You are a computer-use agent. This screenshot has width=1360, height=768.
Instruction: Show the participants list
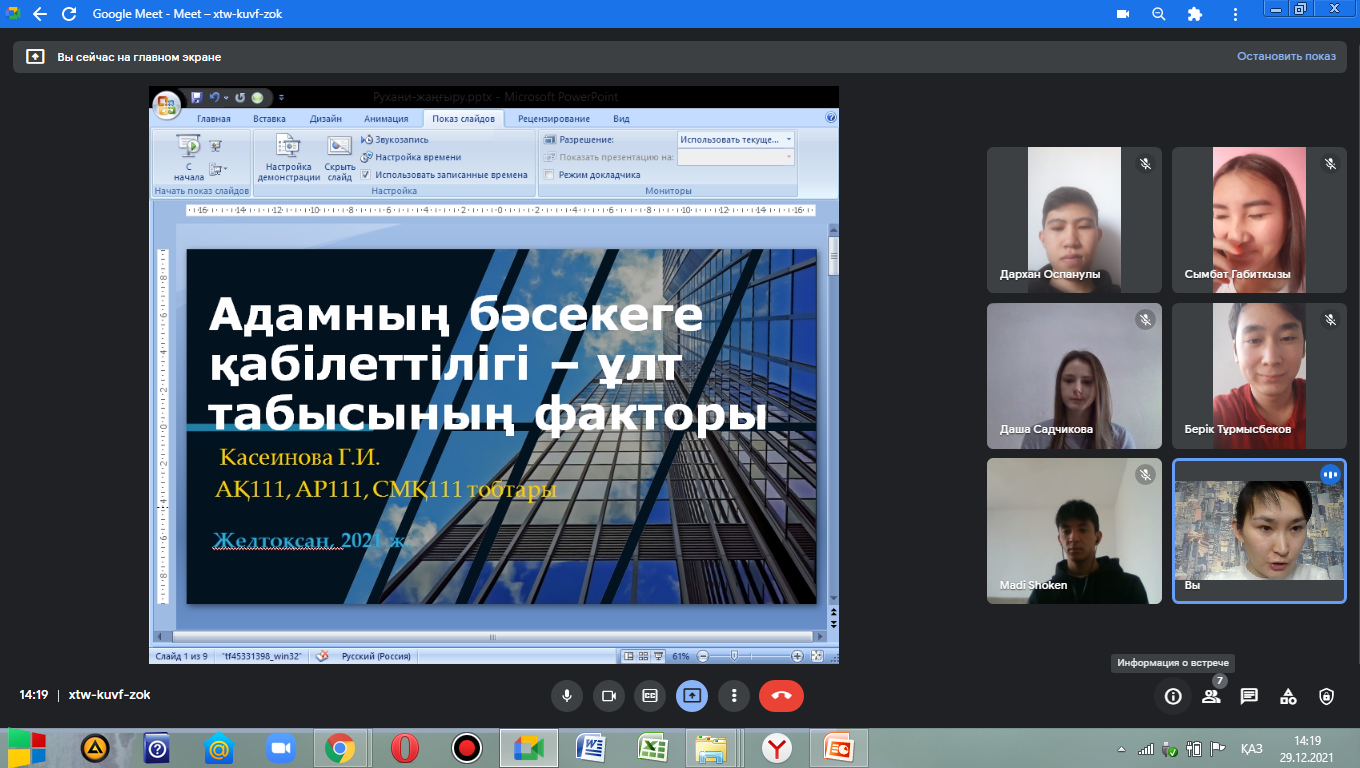(x=1211, y=696)
